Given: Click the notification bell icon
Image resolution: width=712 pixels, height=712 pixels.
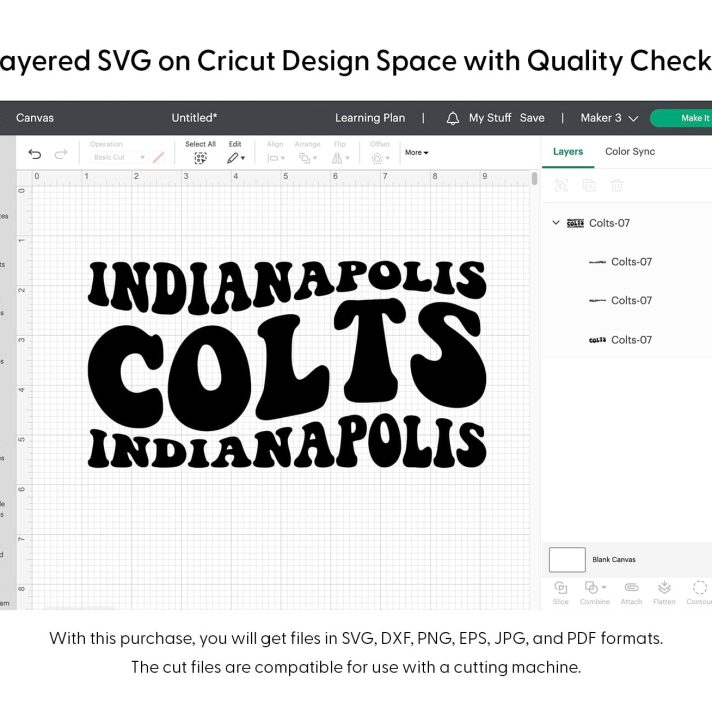Looking at the screenshot, I should click(x=452, y=119).
